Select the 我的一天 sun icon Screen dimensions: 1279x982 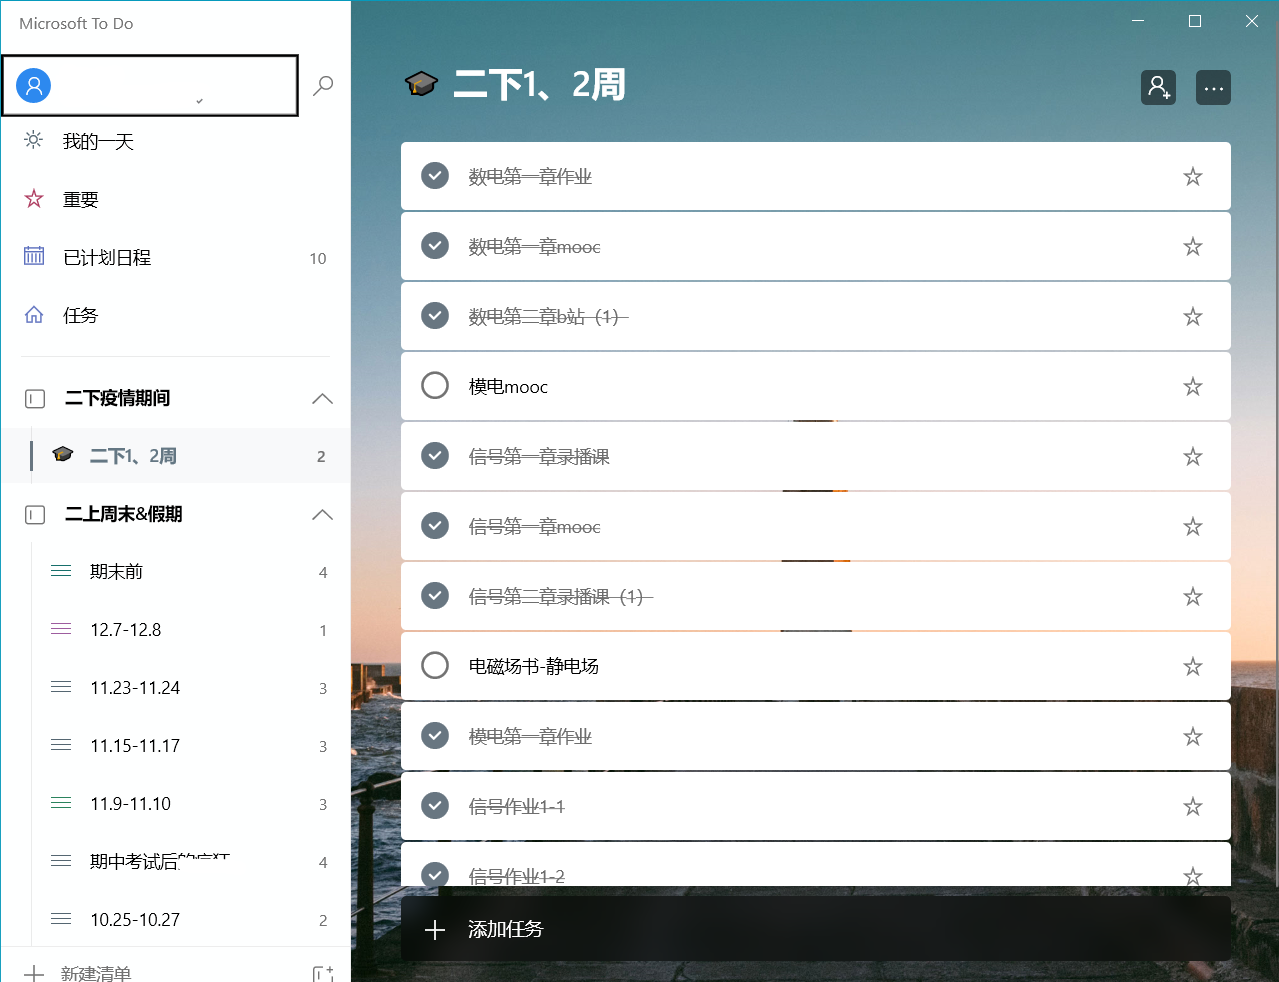(33, 141)
